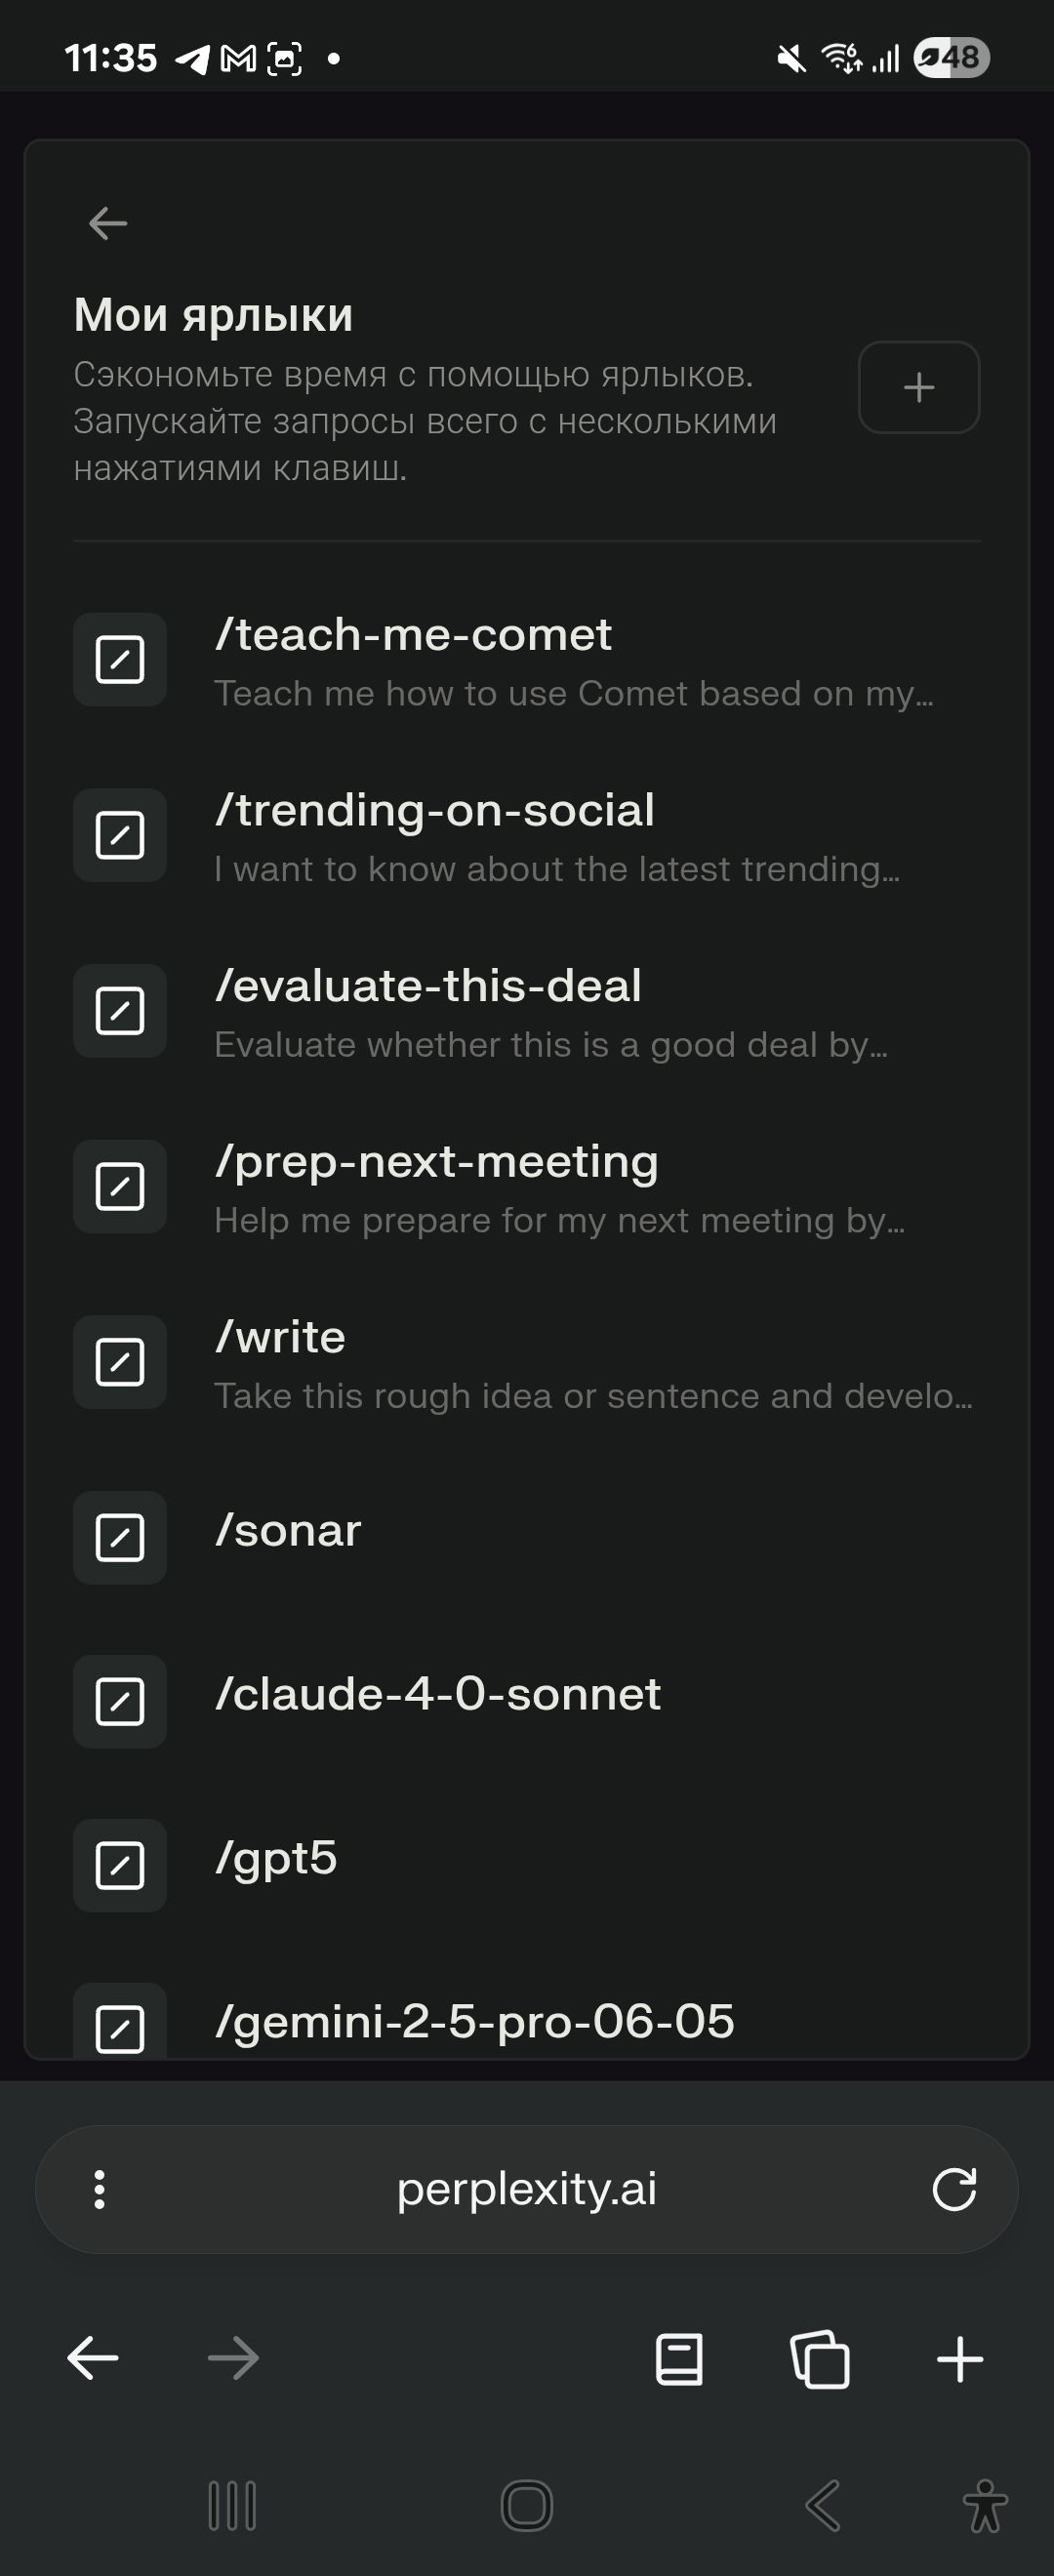1054x2576 pixels.
Task: Tap the icon beside /write shortcut
Action: pos(120,1362)
